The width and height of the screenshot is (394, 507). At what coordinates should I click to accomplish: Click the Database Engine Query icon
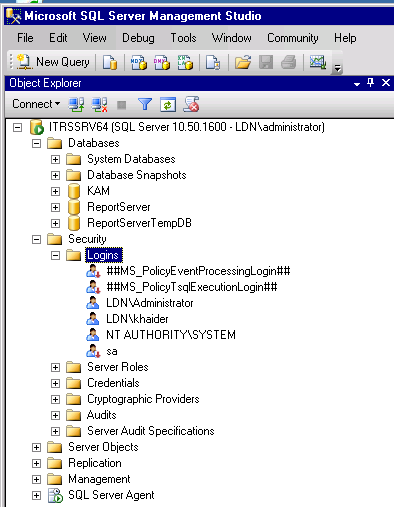(x=110, y=62)
